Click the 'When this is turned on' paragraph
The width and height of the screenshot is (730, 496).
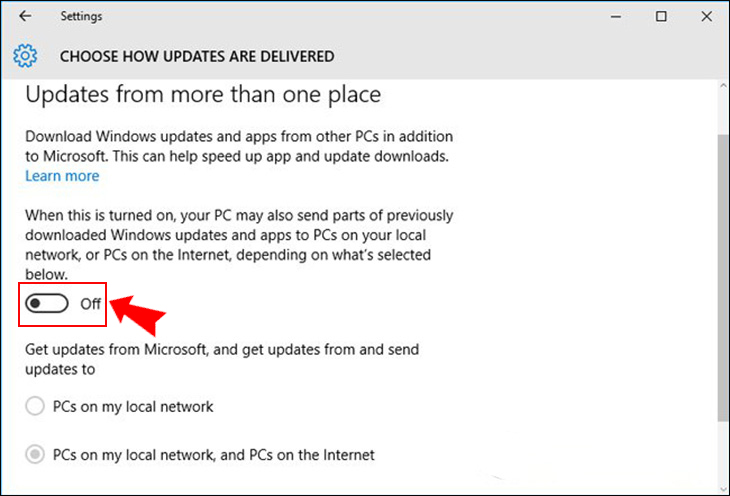239,245
